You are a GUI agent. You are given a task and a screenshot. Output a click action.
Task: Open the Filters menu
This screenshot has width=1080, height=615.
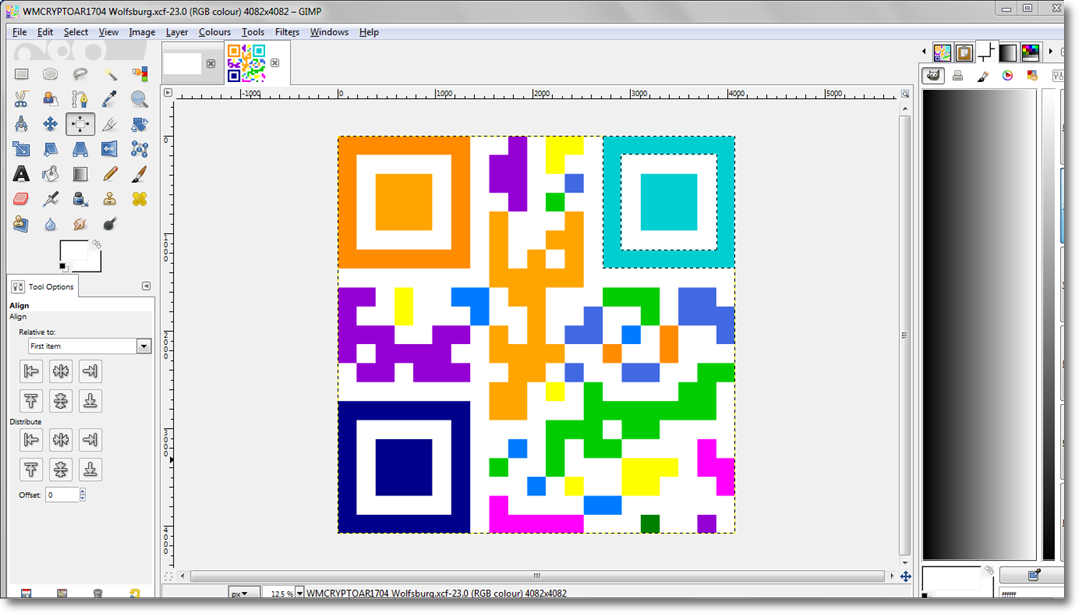click(x=287, y=32)
